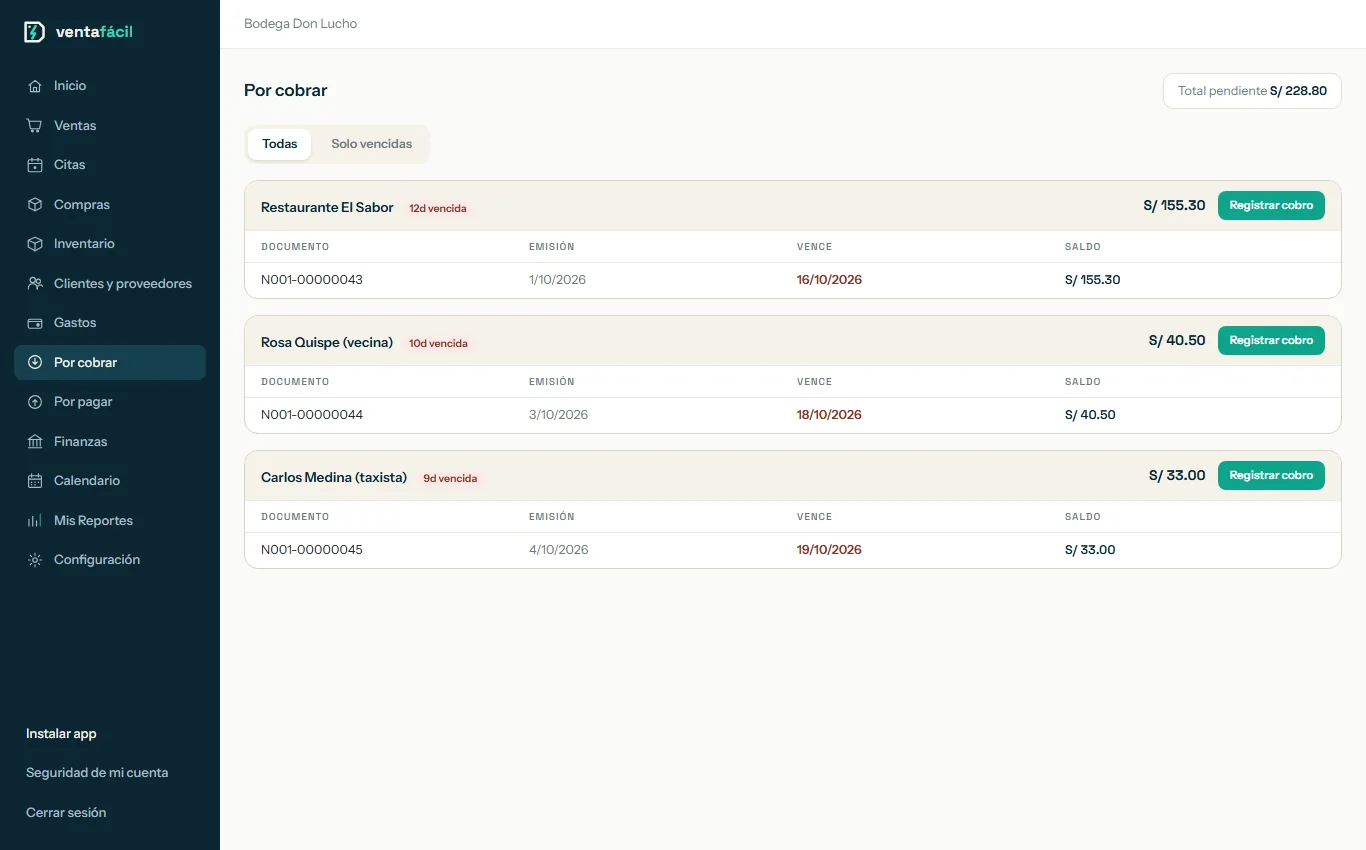Viewport: 1366px width, 850px height.
Task: Click the Carlos Medina (taxista) name
Action: (x=334, y=478)
